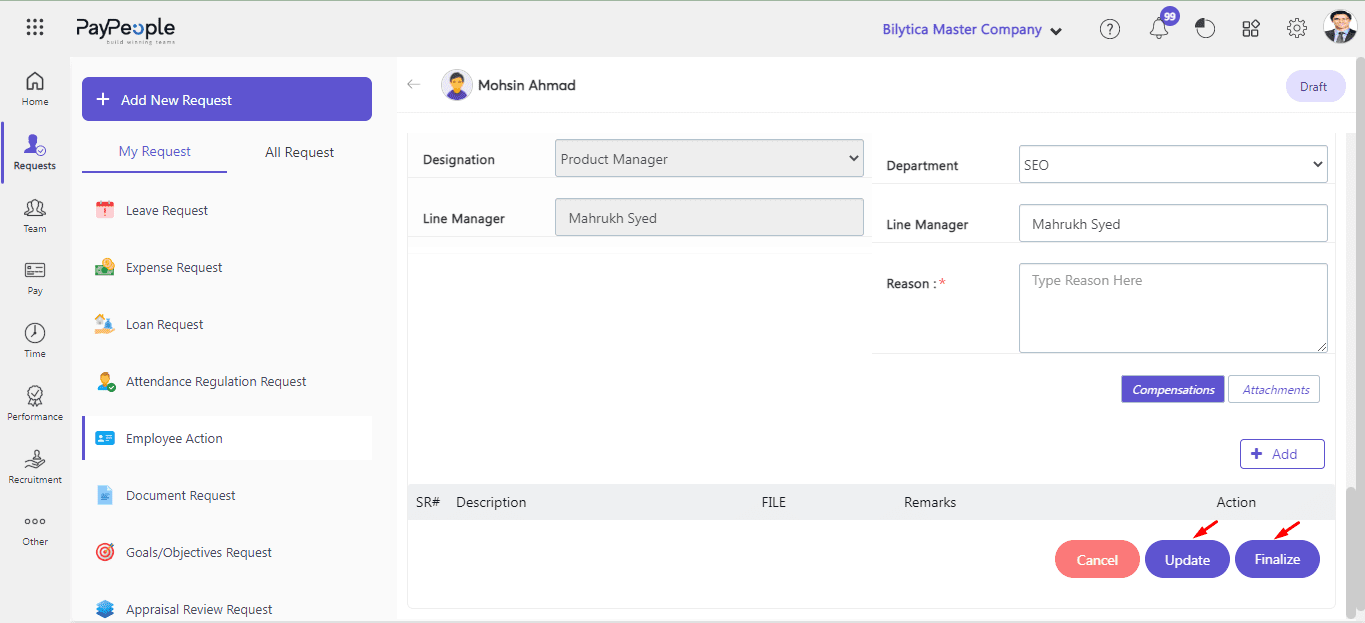Open the Performance sidebar section

click(x=35, y=403)
